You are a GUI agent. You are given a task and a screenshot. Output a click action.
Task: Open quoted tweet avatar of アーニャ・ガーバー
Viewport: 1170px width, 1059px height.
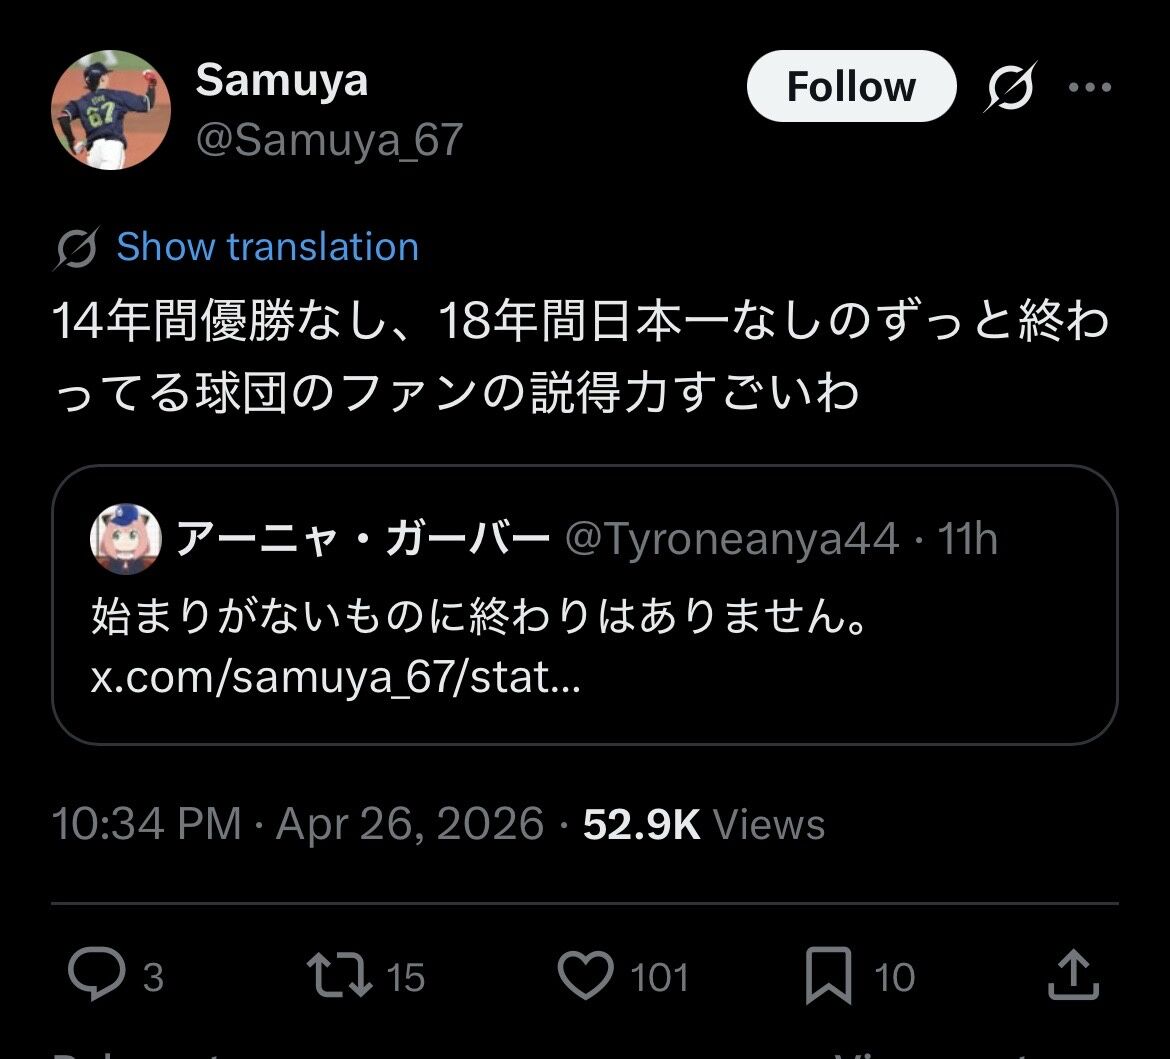(126, 539)
